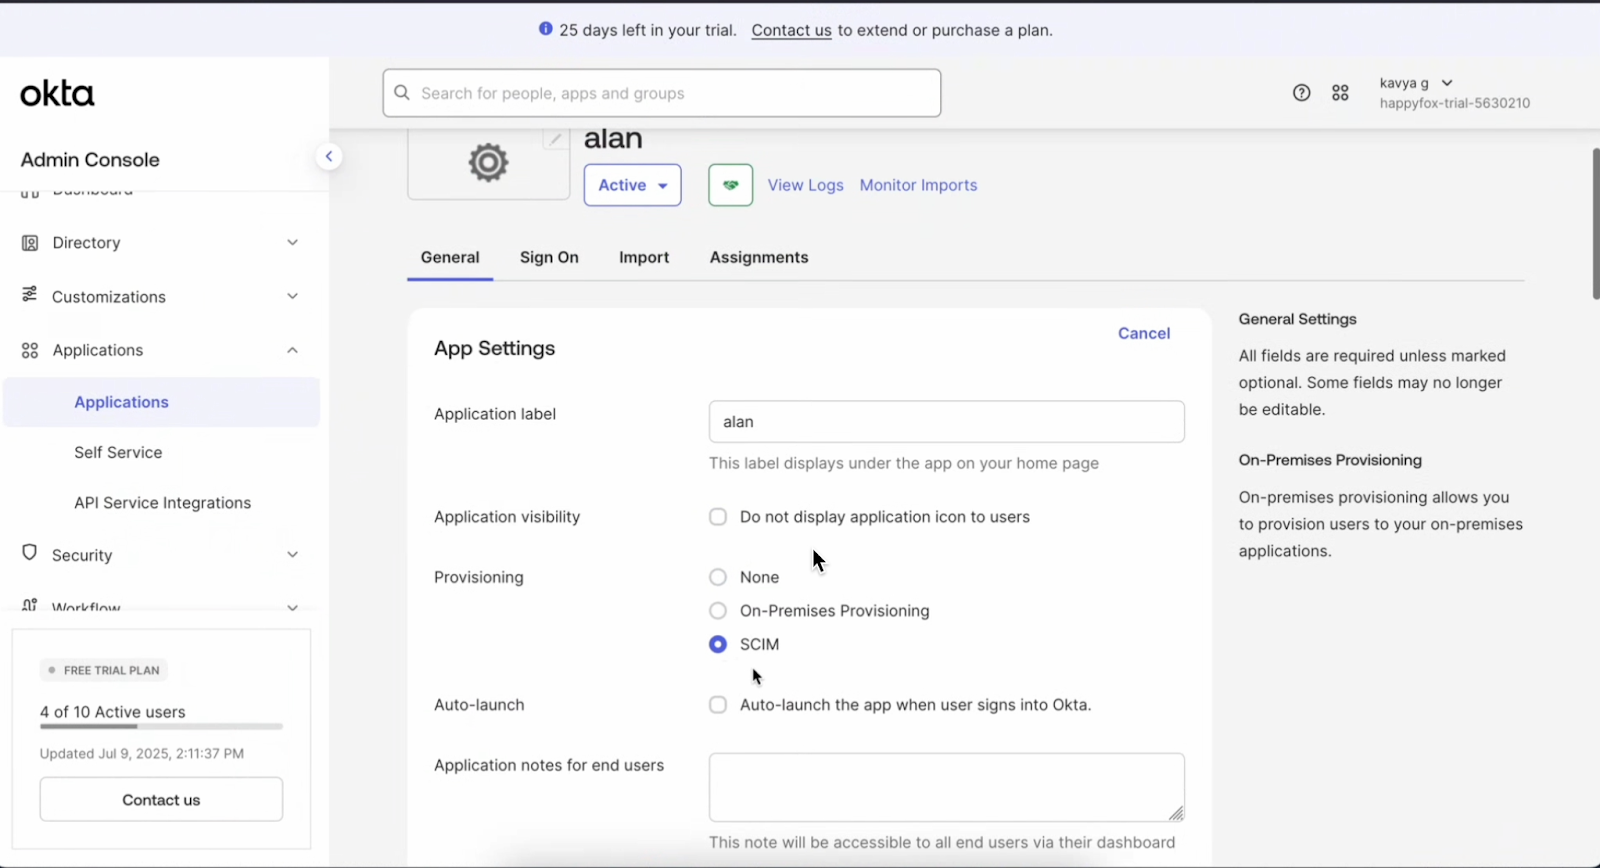Click the Application label input field
The image size is (1600, 868).
pyautogui.click(x=946, y=422)
